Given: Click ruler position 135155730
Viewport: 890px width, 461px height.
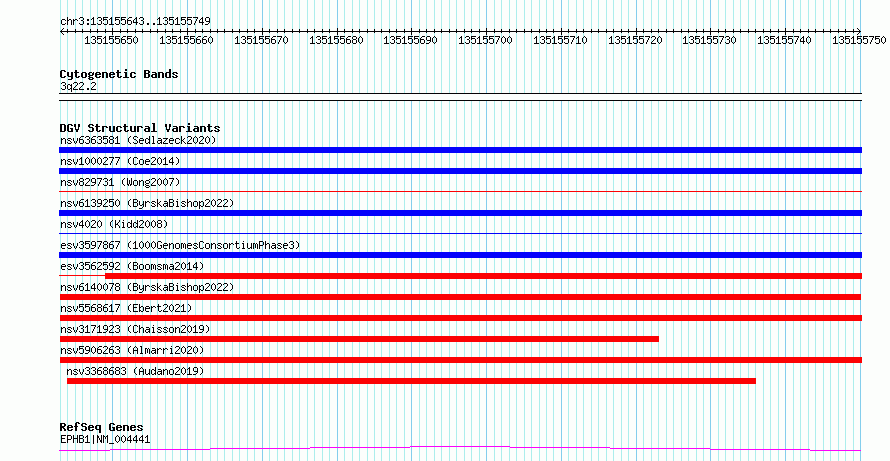Looking at the screenshot, I should [709, 40].
